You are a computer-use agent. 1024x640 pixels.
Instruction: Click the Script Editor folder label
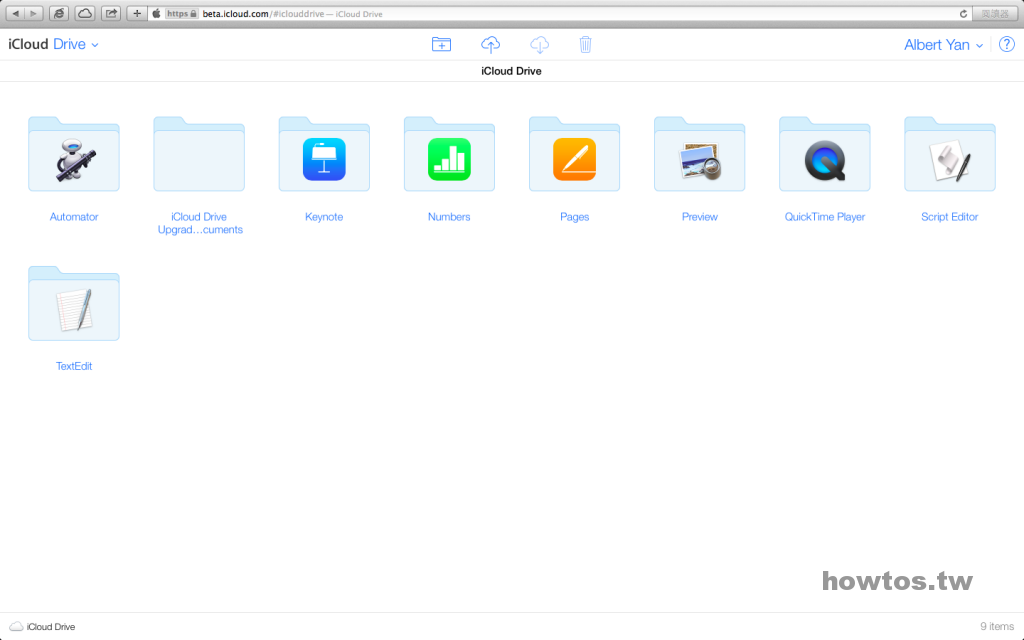(950, 217)
